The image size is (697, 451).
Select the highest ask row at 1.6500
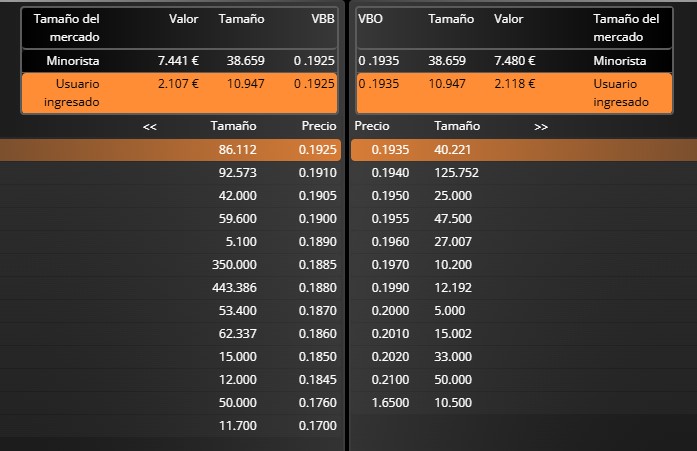(390, 403)
